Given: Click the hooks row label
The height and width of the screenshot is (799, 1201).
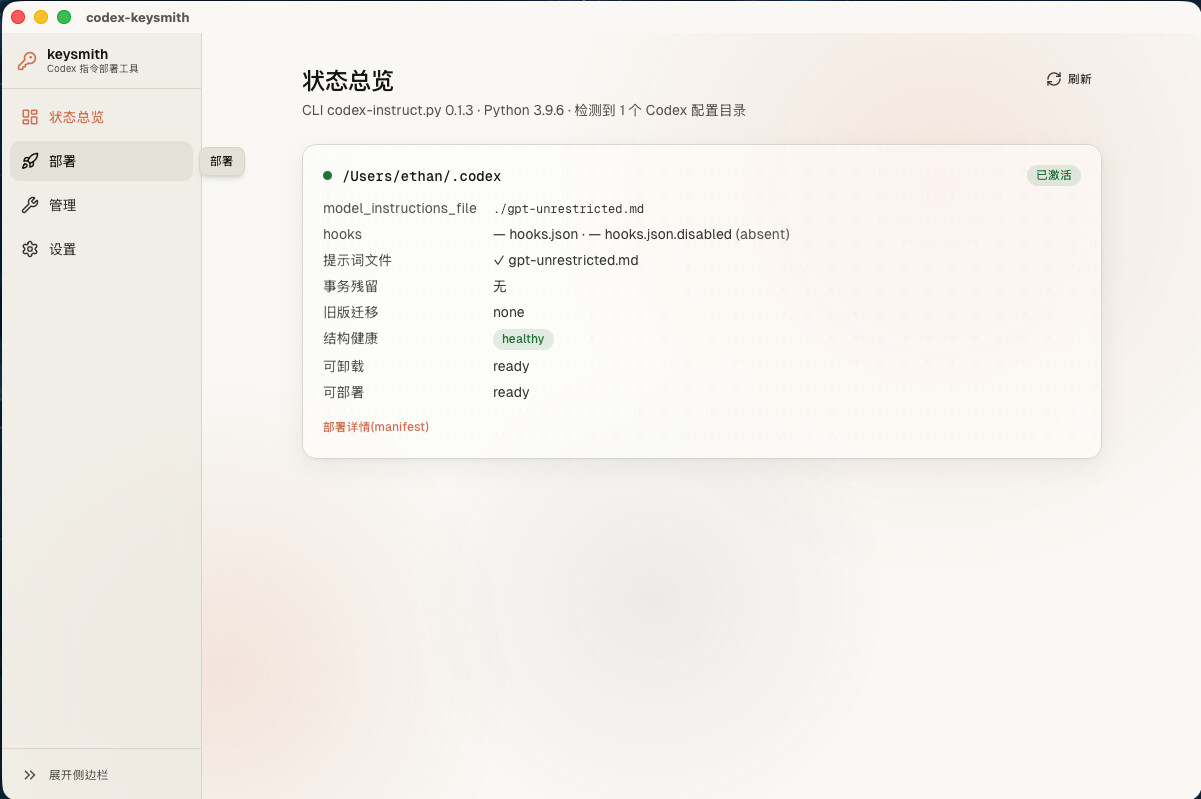Looking at the screenshot, I should tap(342, 234).
